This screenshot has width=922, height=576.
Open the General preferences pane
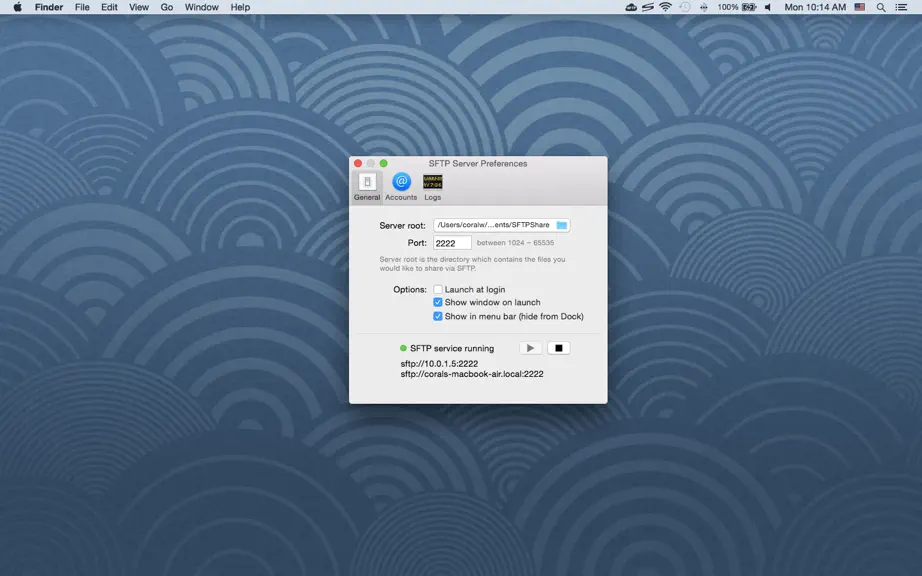point(367,187)
